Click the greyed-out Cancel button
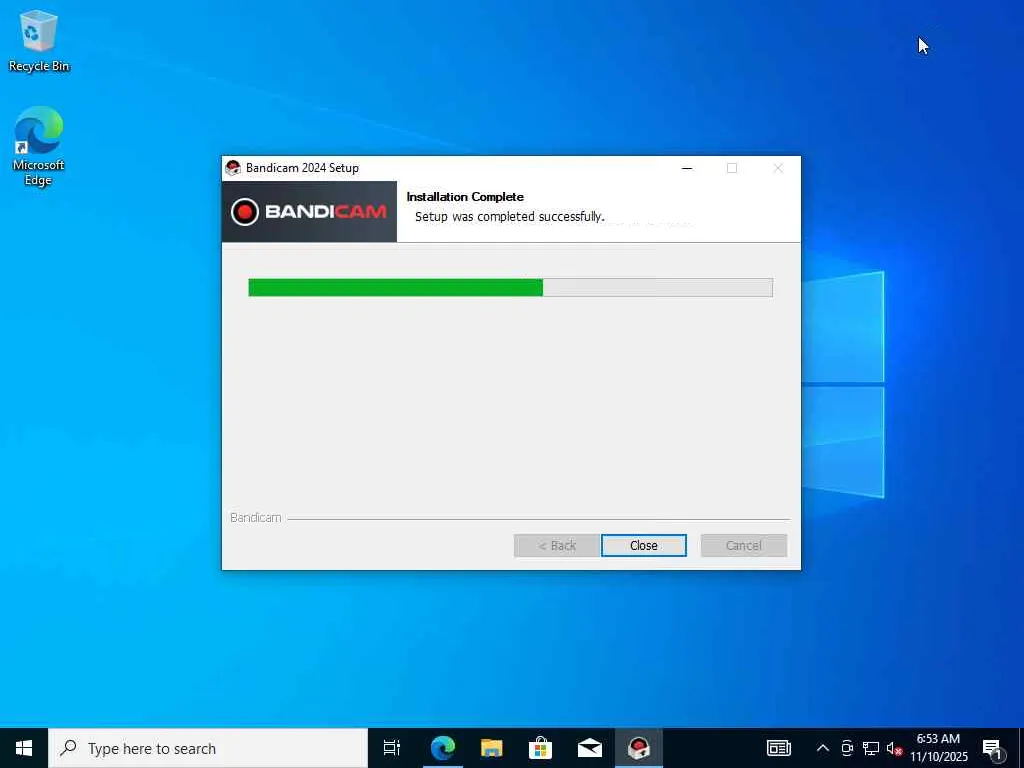 (x=743, y=545)
